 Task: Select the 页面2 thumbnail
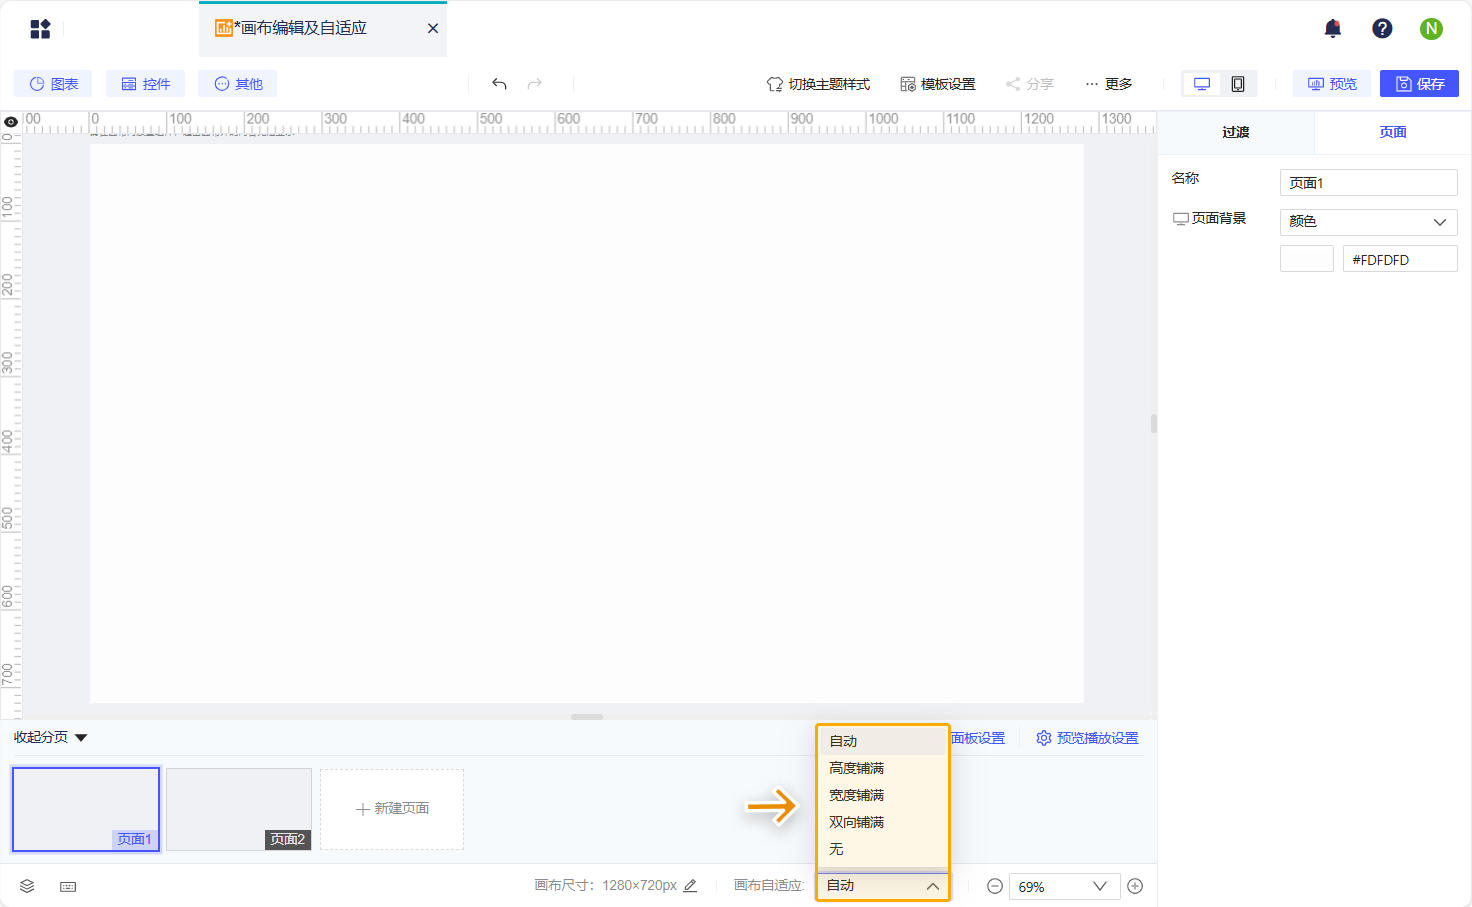(239, 809)
